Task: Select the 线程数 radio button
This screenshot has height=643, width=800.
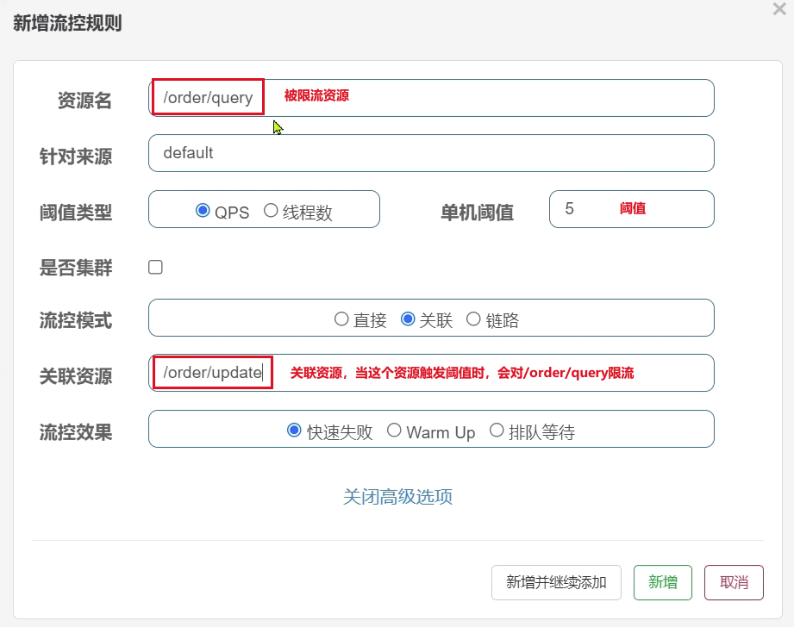Action: click(x=271, y=211)
